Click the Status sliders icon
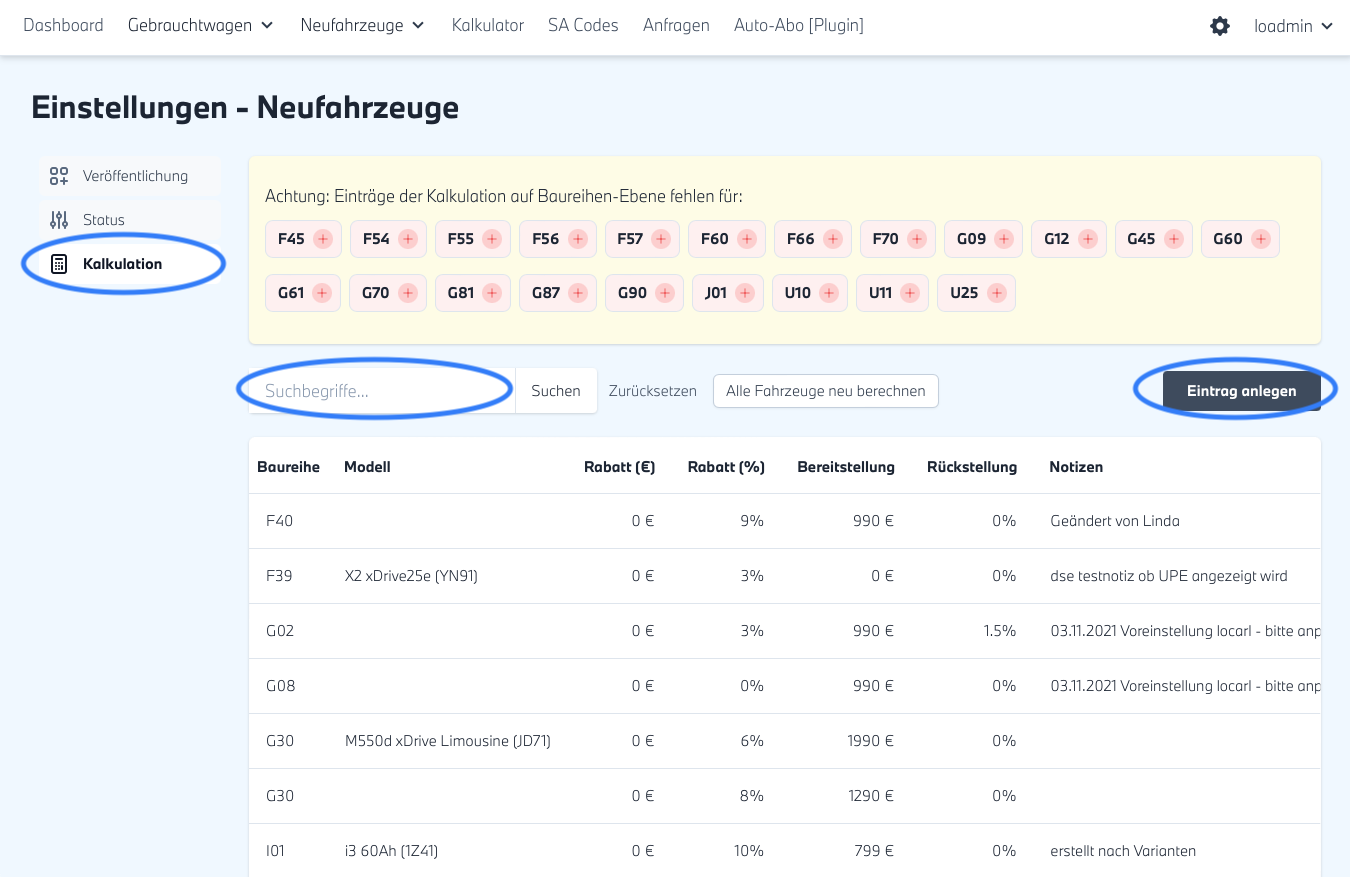 (x=59, y=220)
